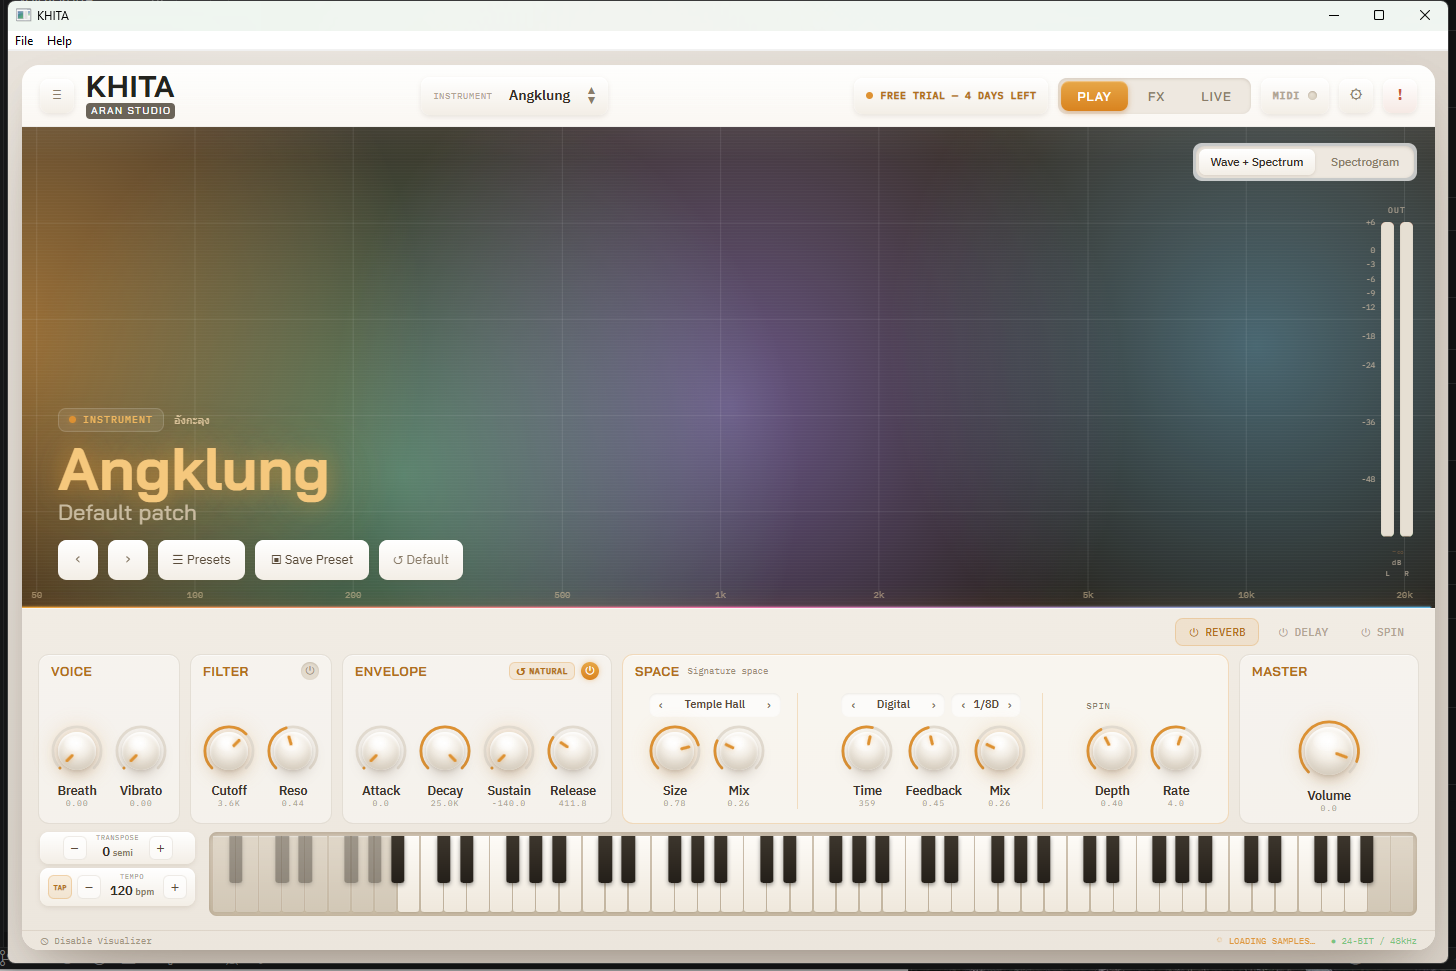Click the orange INSTRUMENT badge above Angklung title
Screen dimensions: 1456x971
111,420
